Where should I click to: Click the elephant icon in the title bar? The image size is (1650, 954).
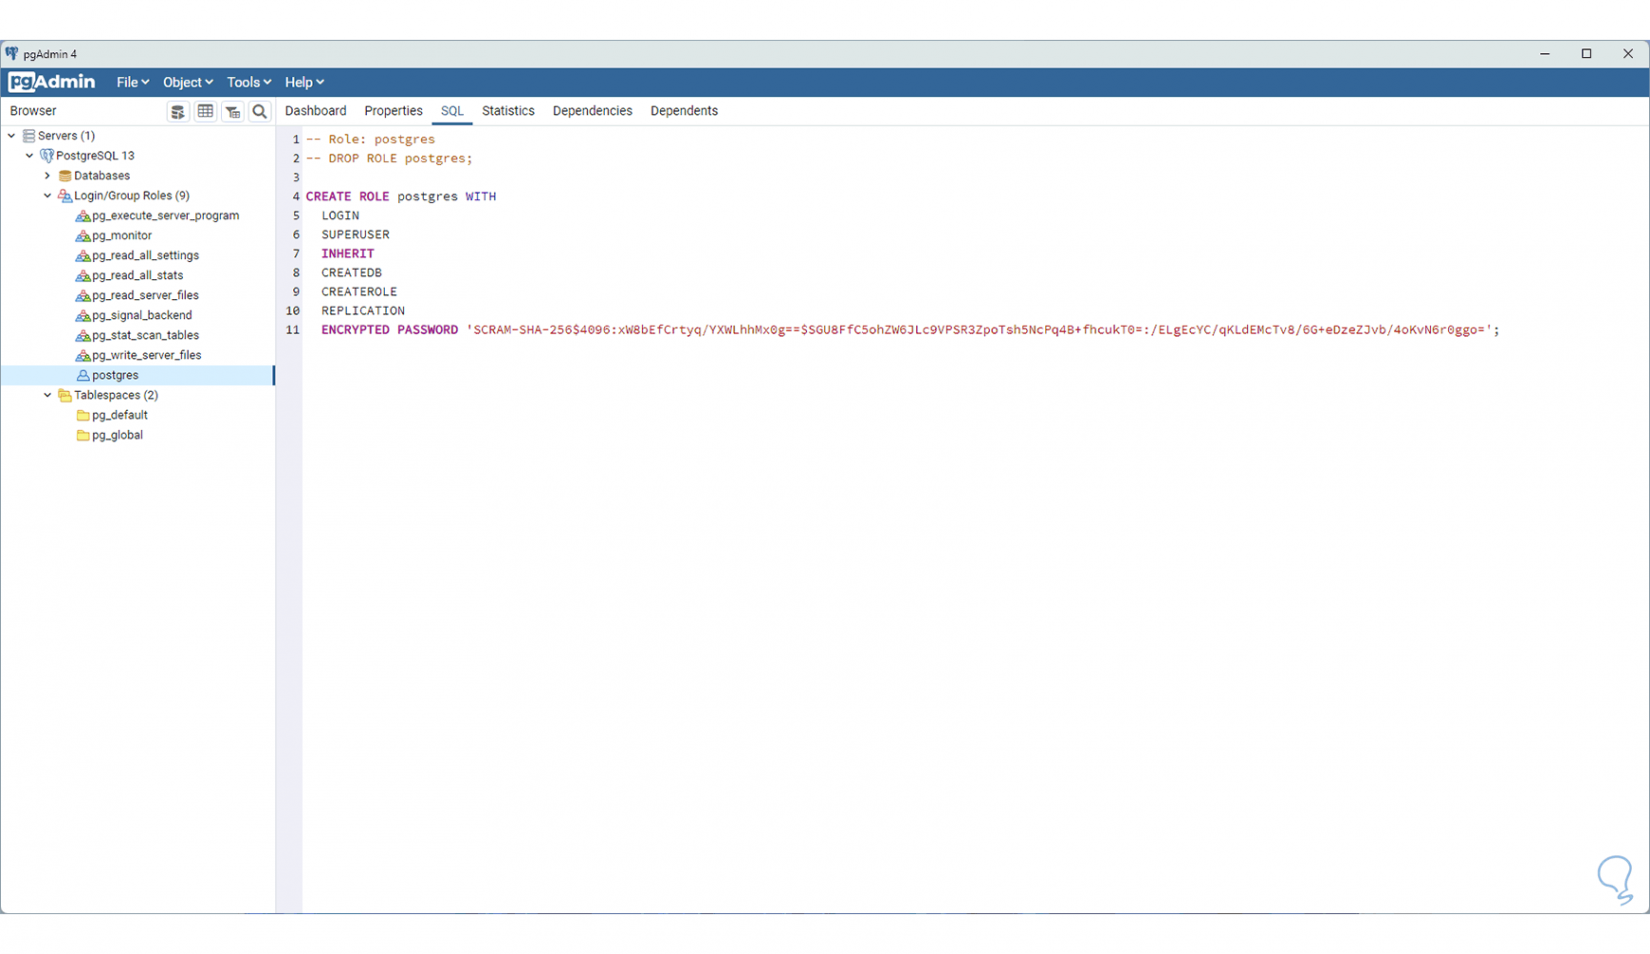click(12, 54)
